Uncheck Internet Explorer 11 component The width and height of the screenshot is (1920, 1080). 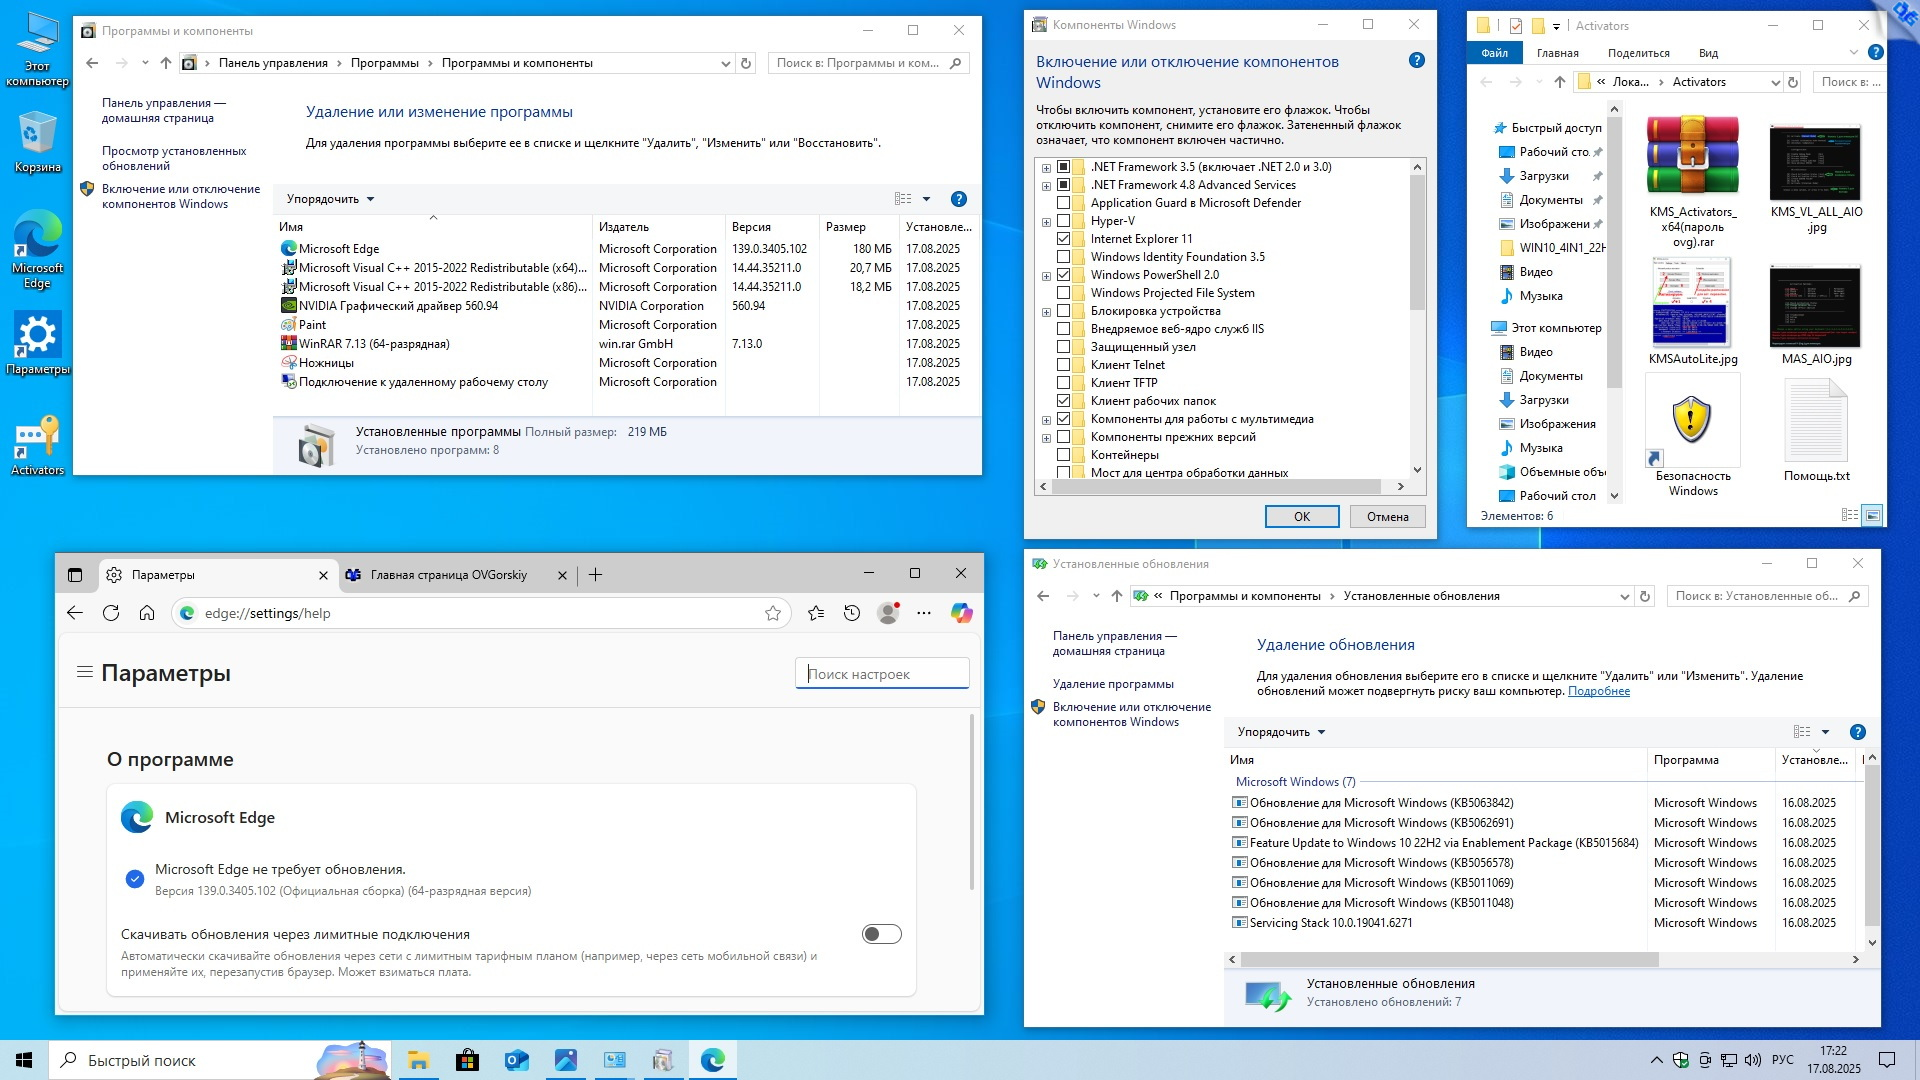pyautogui.click(x=1063, y=239)
